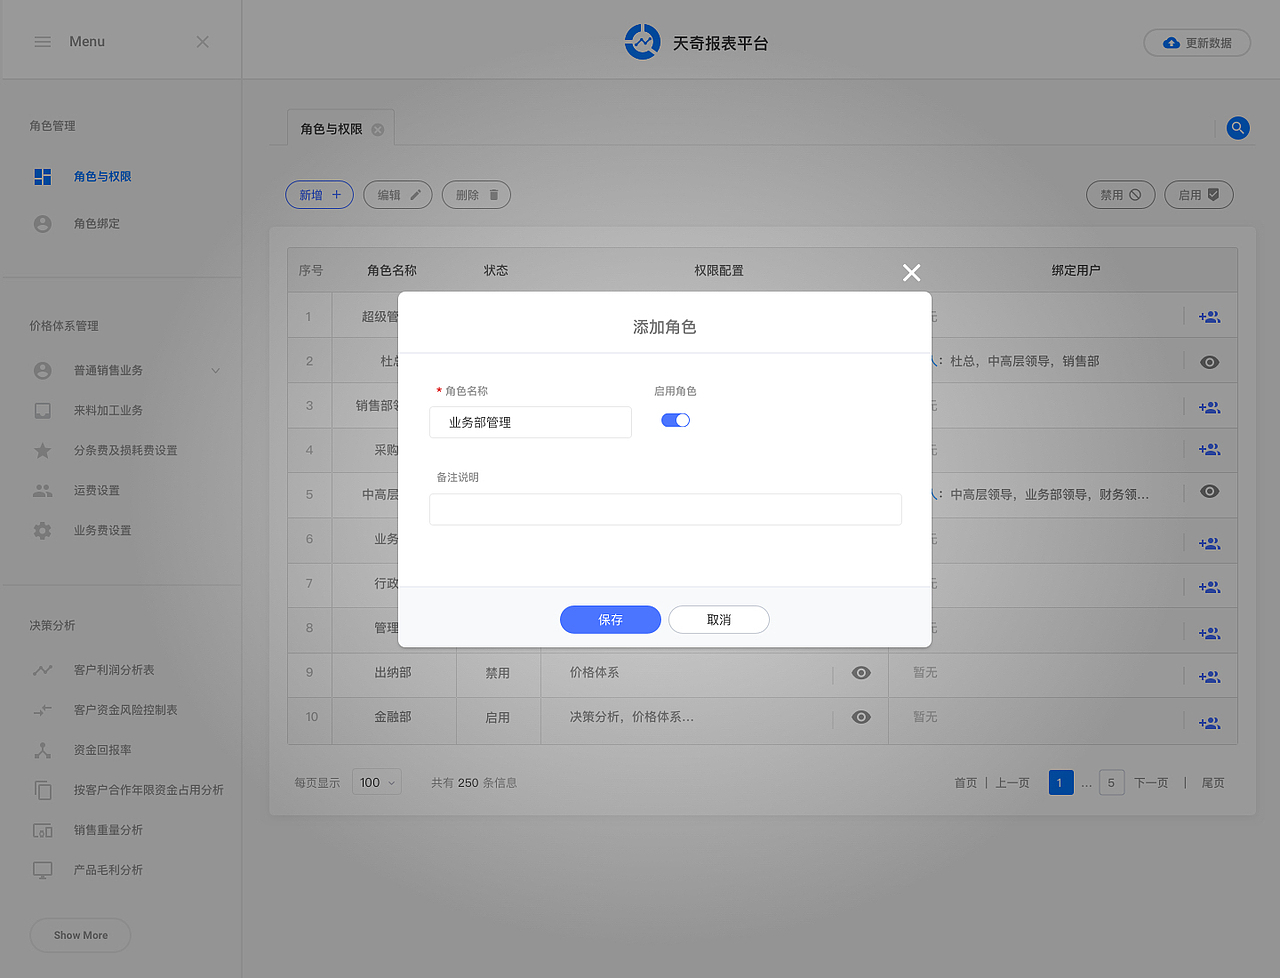The width and height of the screenshot is (1280, 978).
Task: Close the 添加角色 dialog with X
Action: [911, 273]
